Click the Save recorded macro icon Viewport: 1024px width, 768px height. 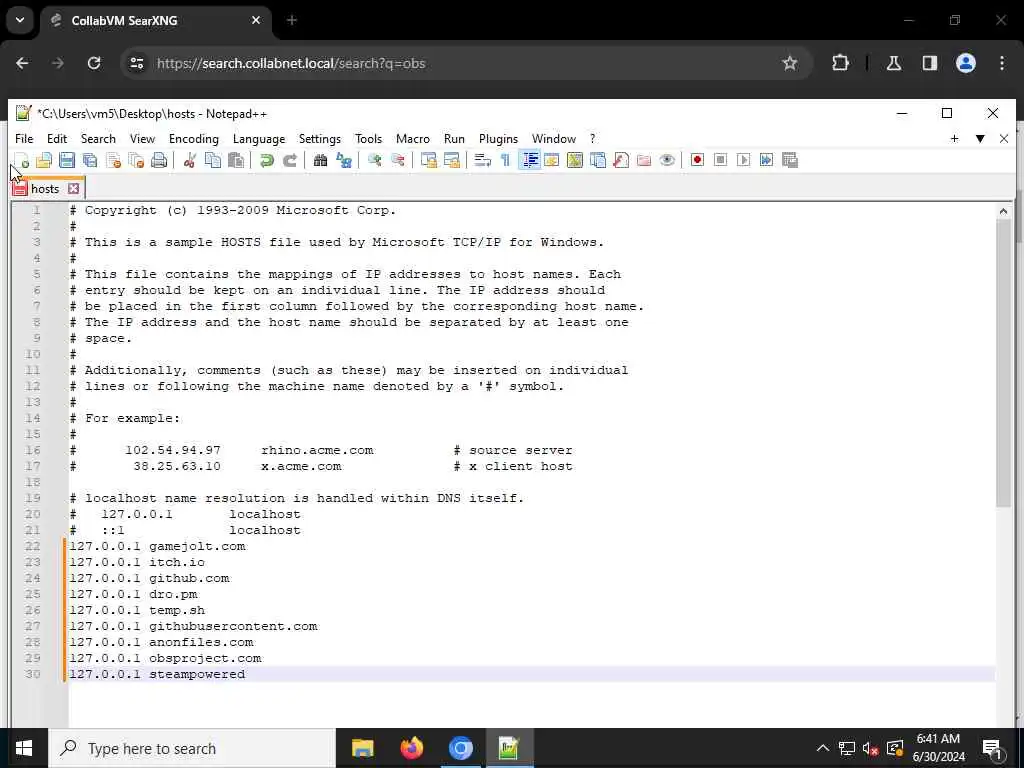coord(790,160)
